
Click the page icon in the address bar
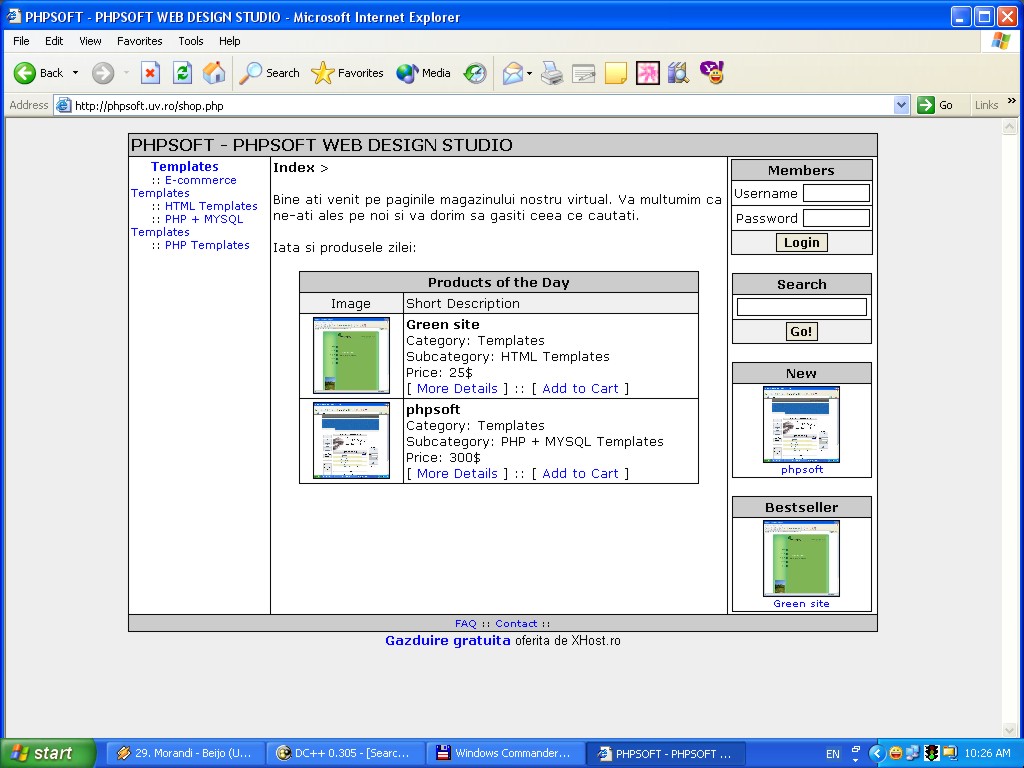click(63, 105)
